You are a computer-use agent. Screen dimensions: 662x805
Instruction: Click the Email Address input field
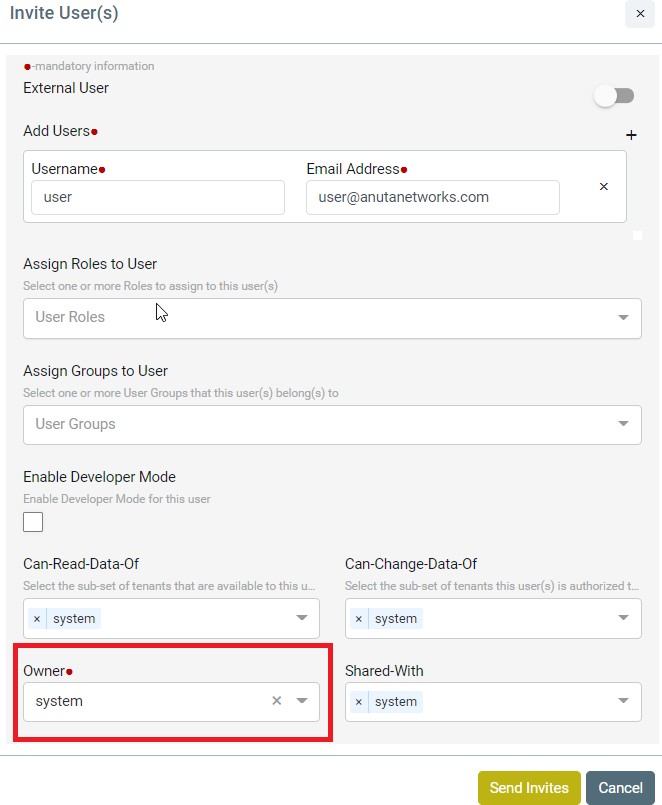tap(433, 197)
